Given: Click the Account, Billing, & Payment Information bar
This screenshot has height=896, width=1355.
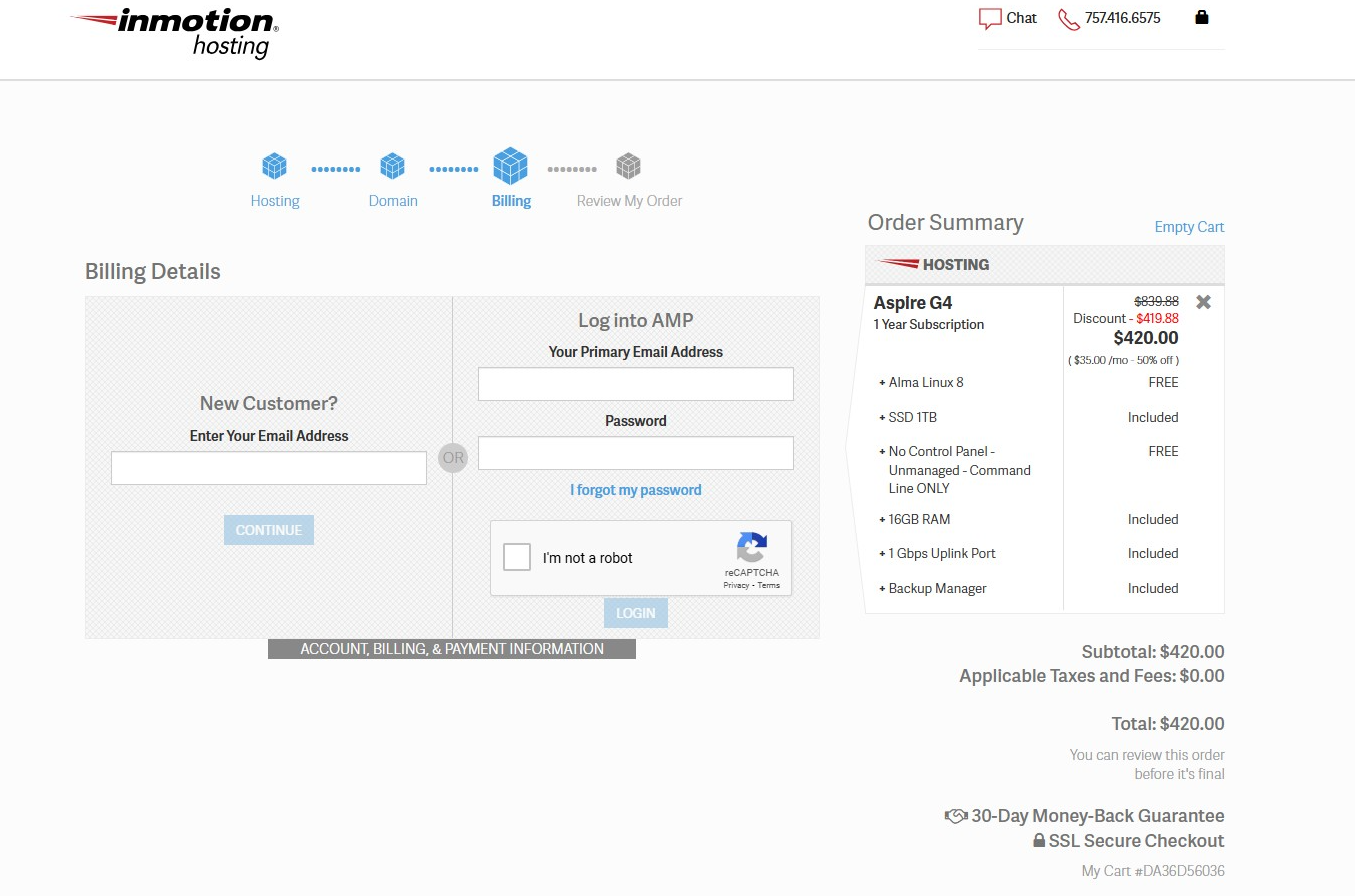Looking at the screenshot, I should coord(452,649).
